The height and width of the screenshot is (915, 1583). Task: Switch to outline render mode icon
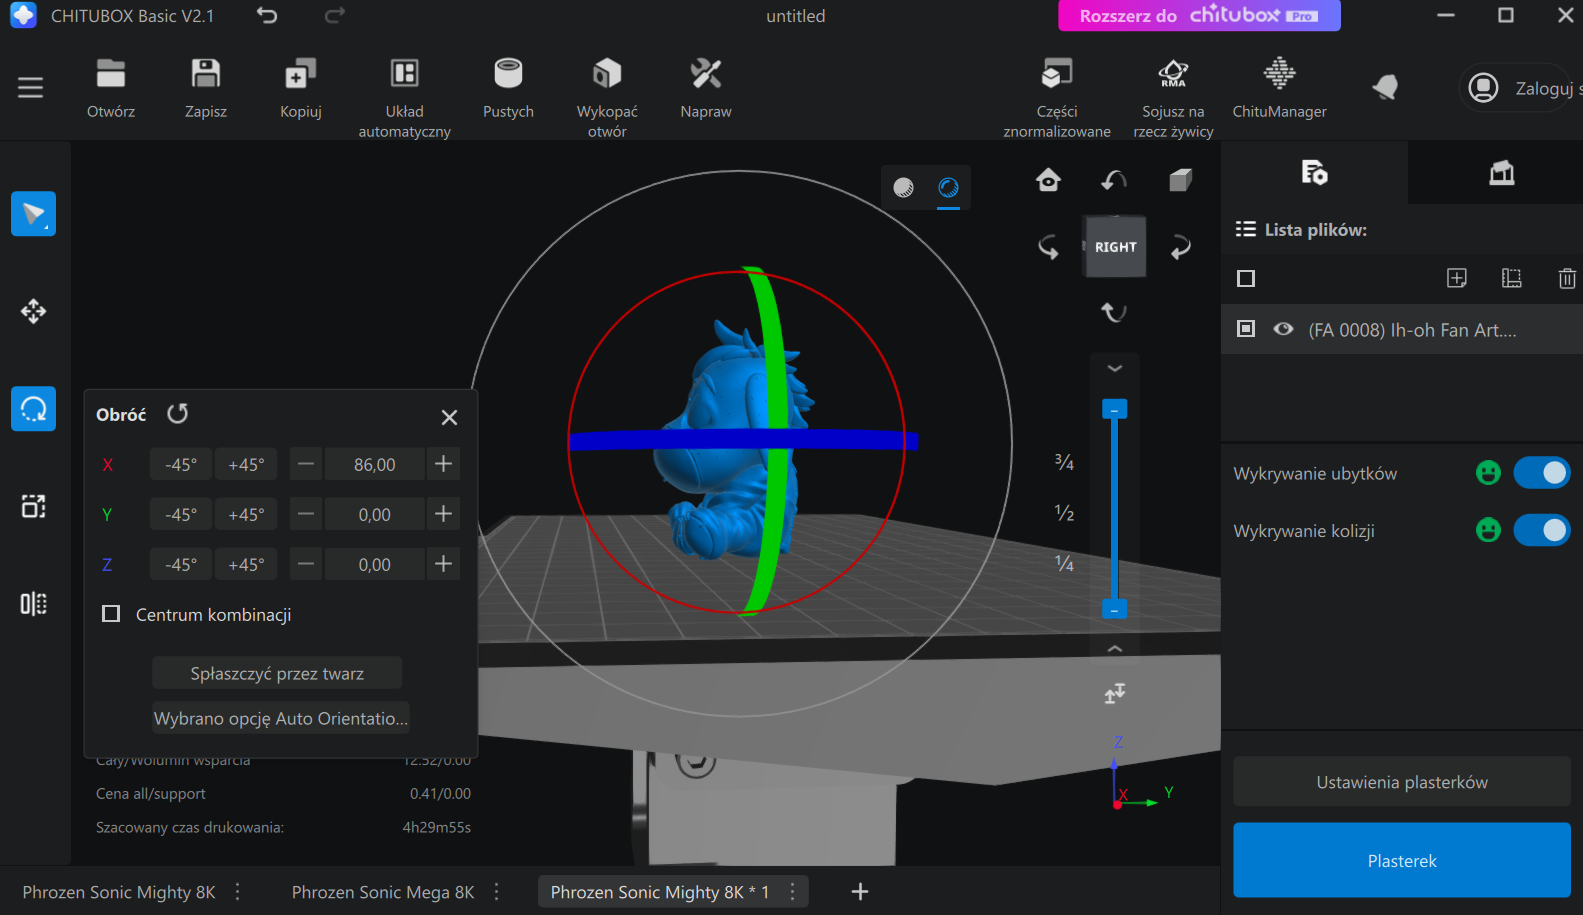pos(948,187)
